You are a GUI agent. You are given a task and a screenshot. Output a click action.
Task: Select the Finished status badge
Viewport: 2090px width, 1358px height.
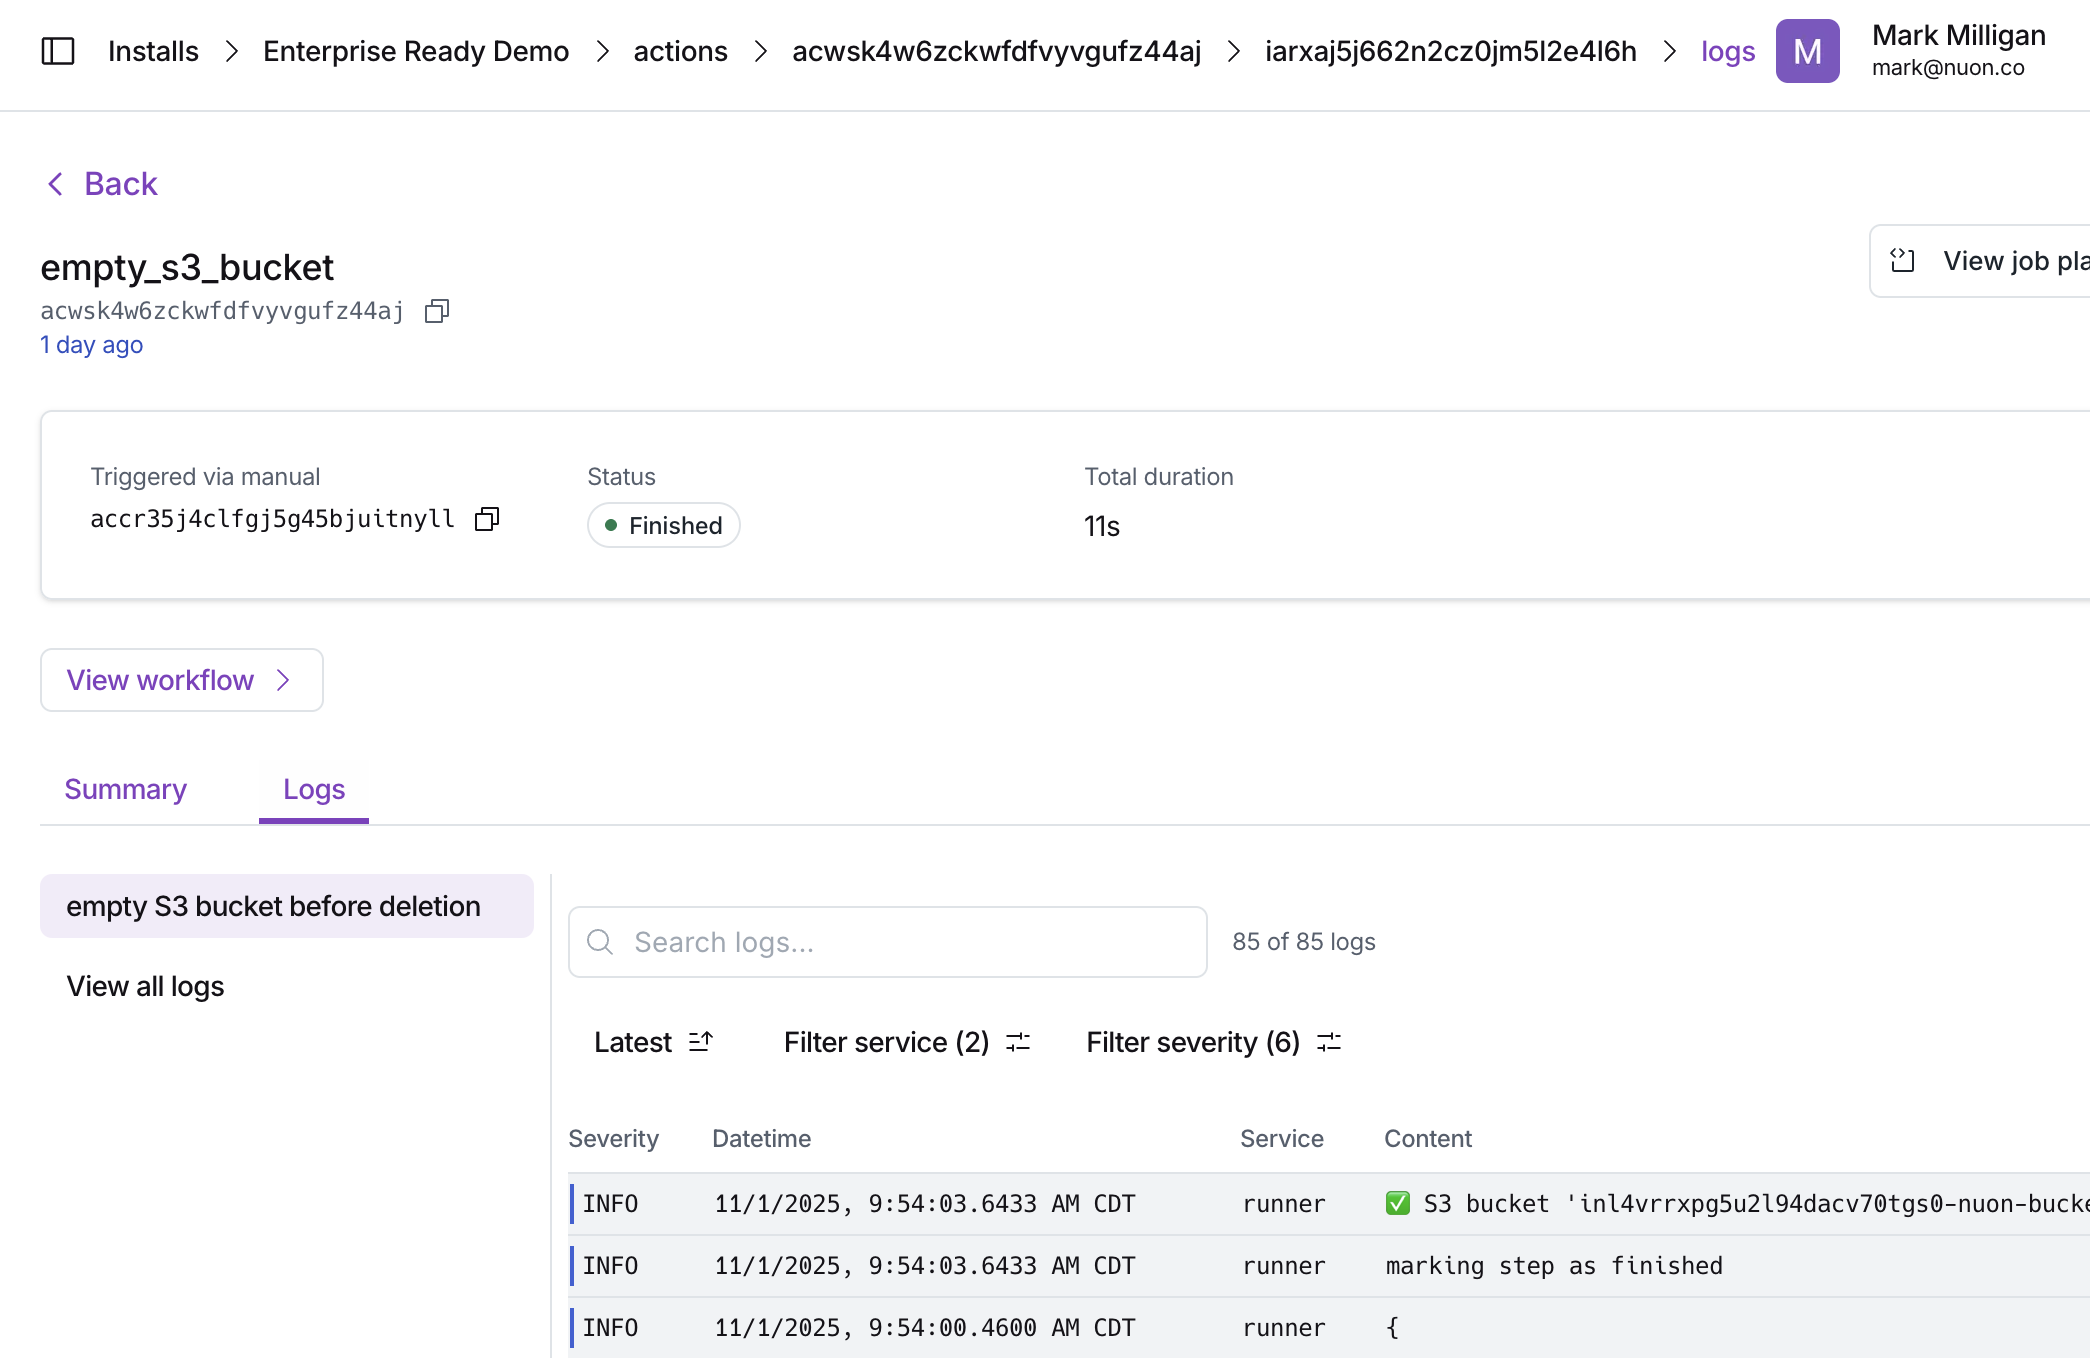663,525
